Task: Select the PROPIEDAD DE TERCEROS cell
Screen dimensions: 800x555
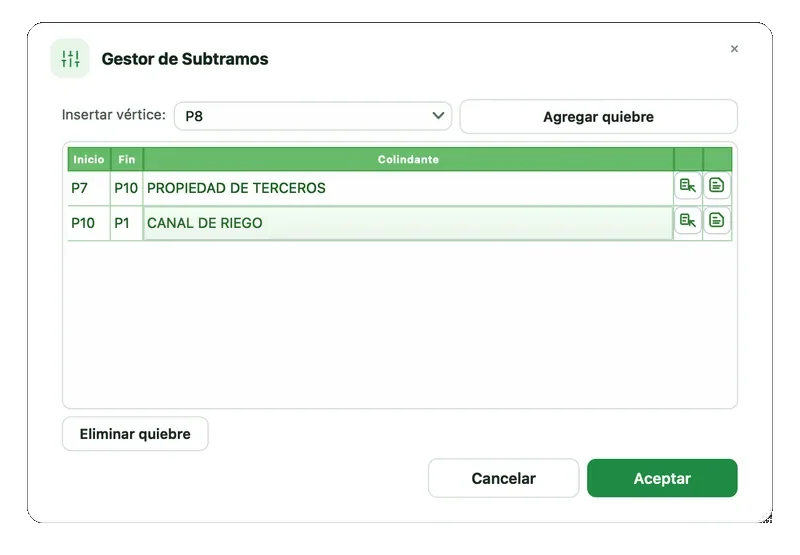Action: coord(408,188)
